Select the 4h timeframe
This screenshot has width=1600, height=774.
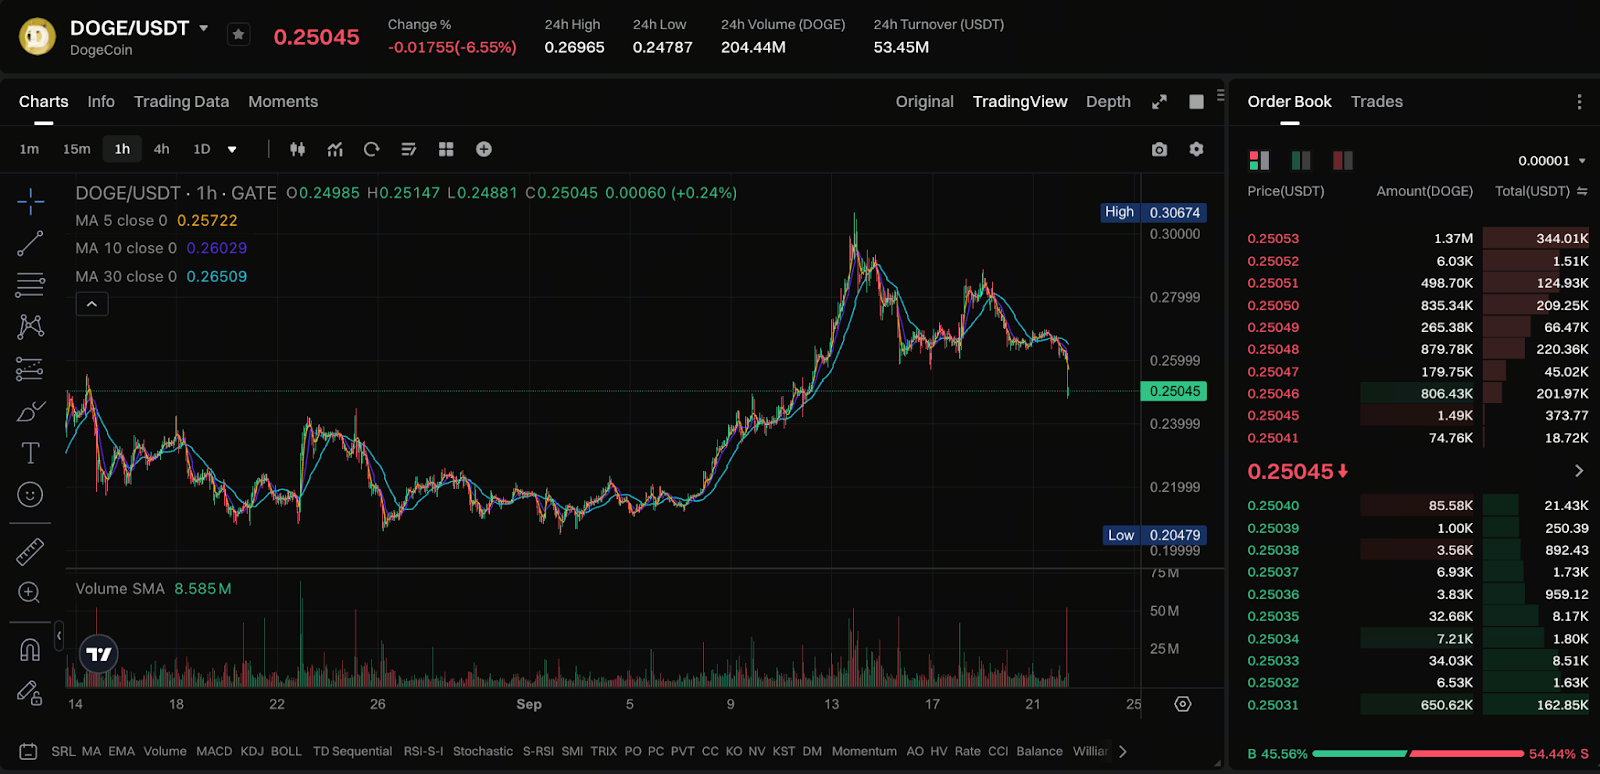click(x=161, y=149)
